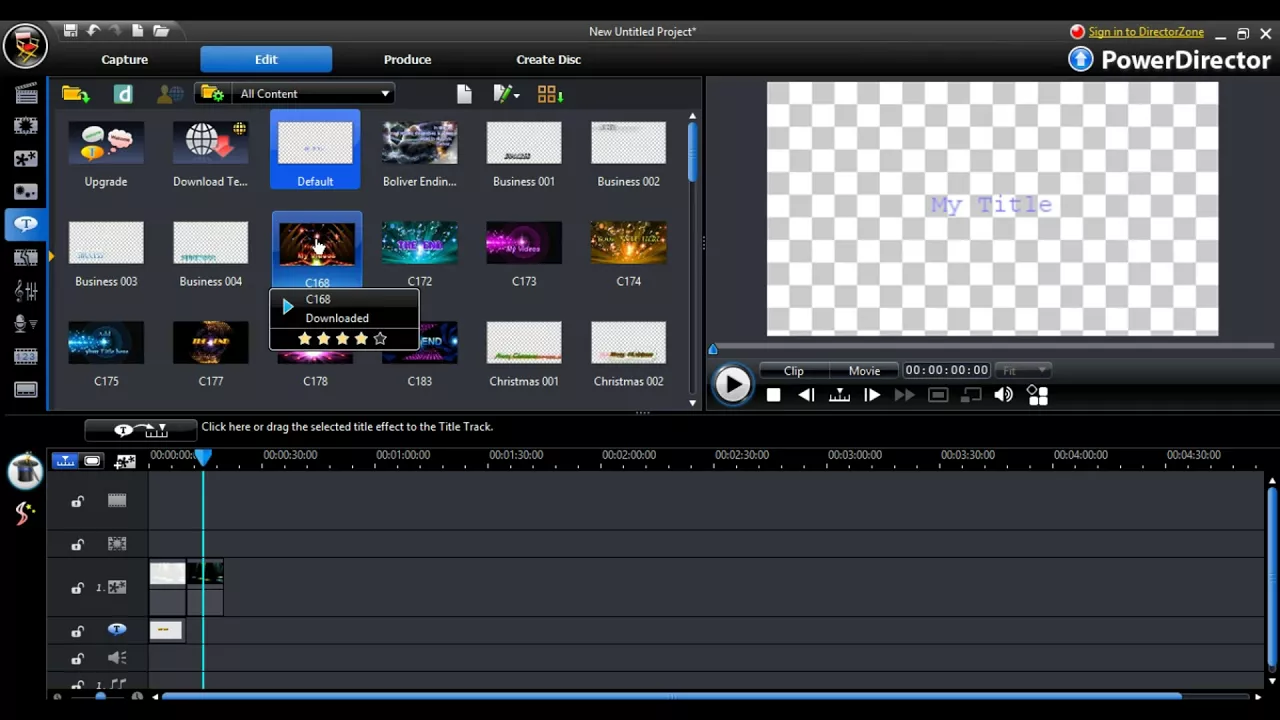
Task: Click the PowerDirector logo button
Action: pyautogui.click(x=25, y=45)
